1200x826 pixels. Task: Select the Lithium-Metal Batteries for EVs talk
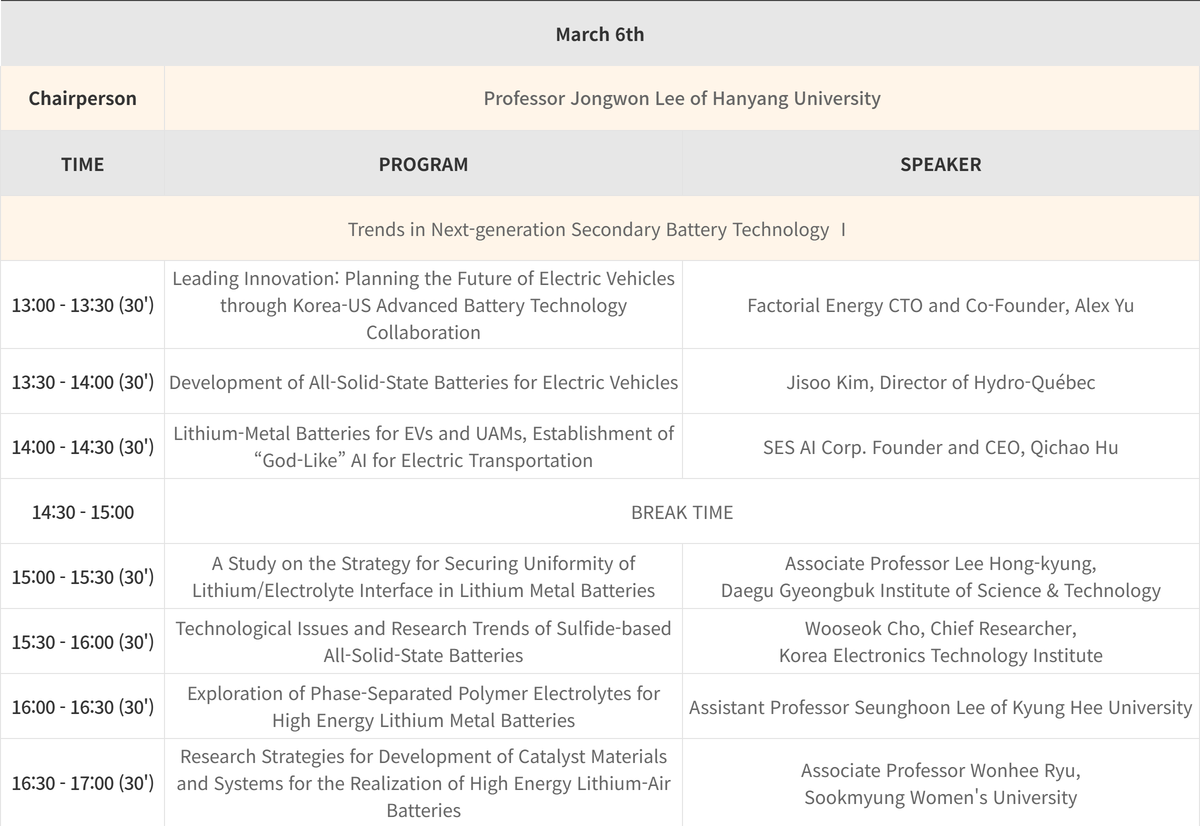tap(423, 447)
